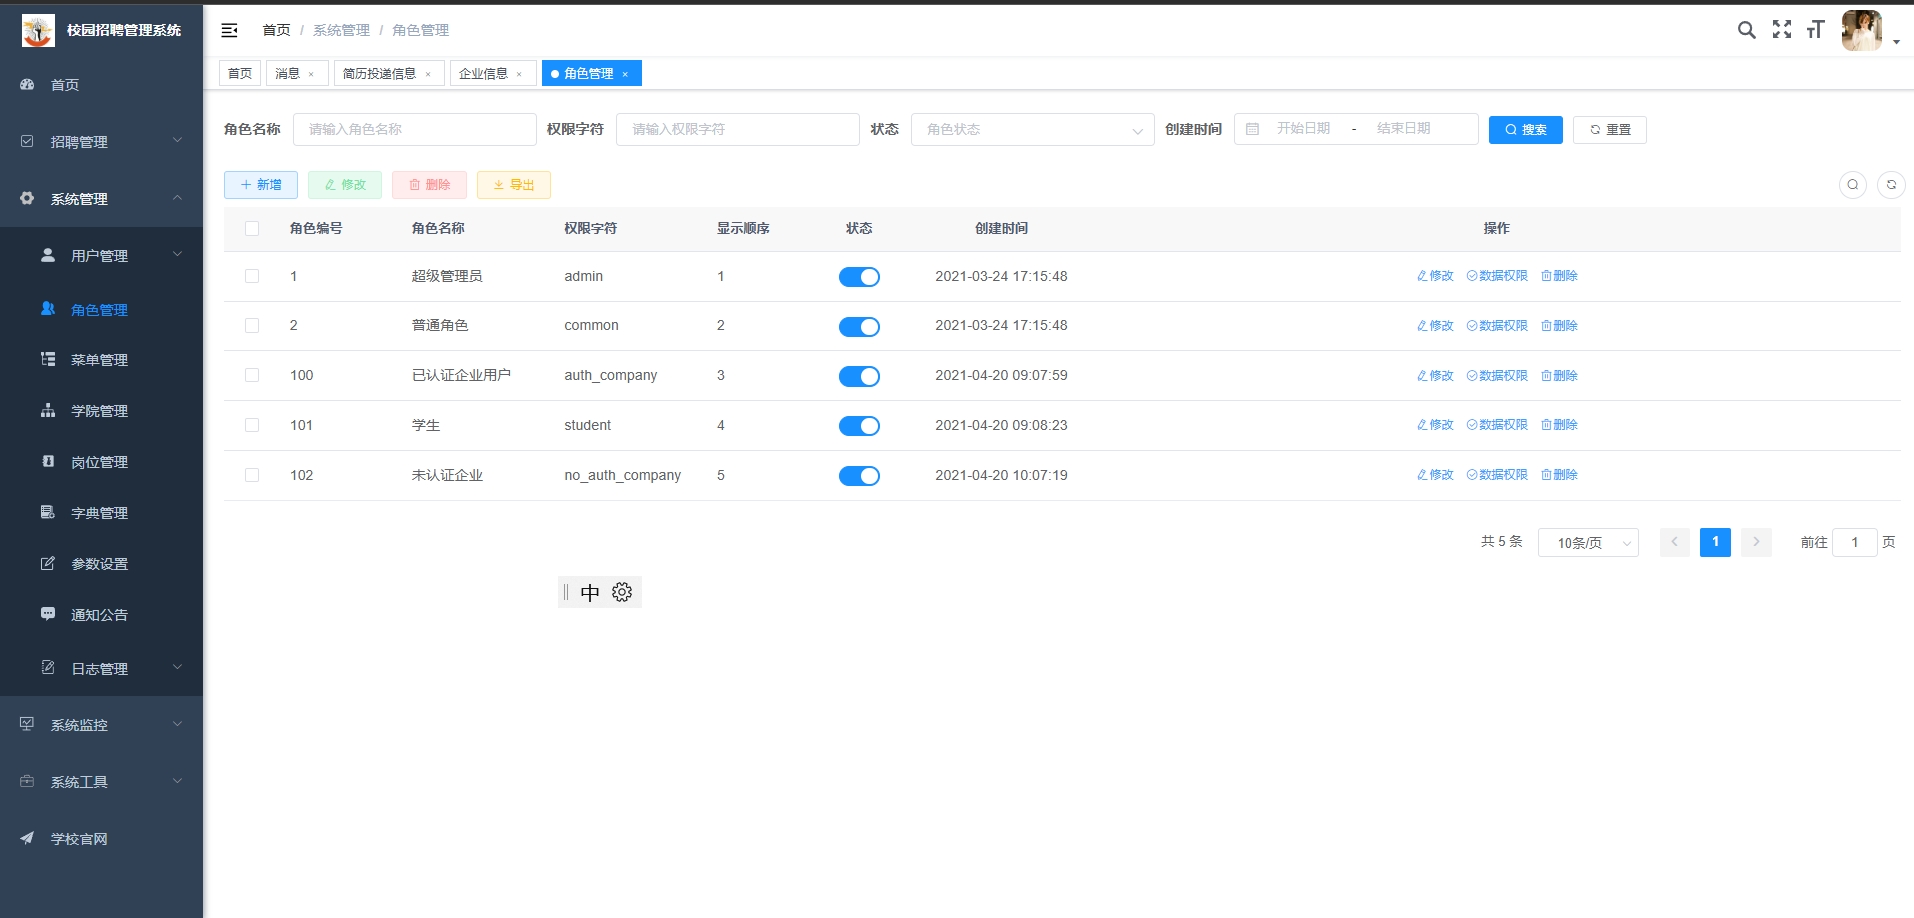Click the 请输入角色名称 input field
The image size is (1914, 918).
pos(414,130)
